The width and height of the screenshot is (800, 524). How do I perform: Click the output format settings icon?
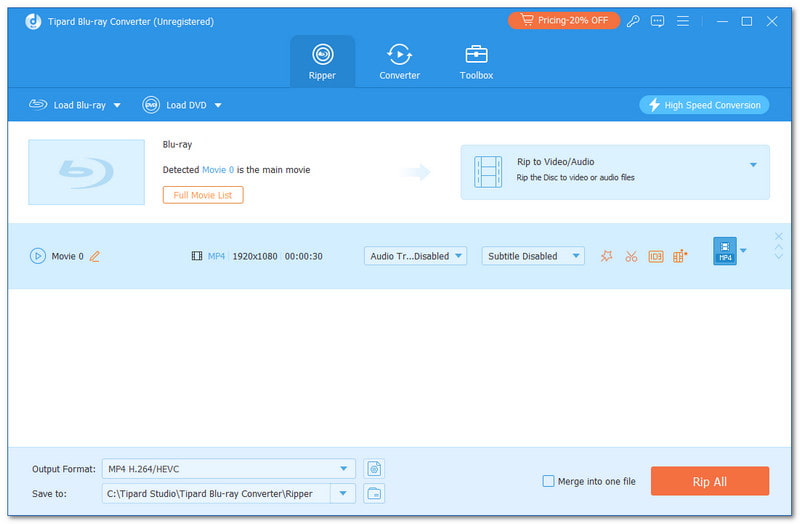pos(374,469)
